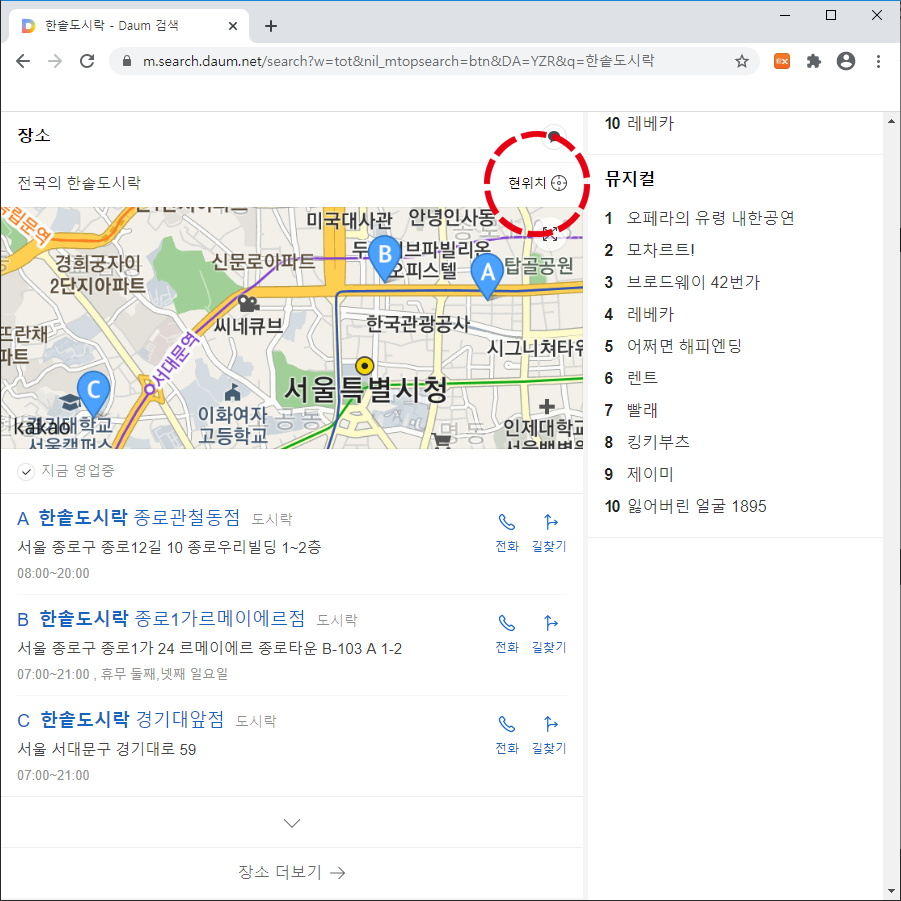Call 종로1가르메이에르점 via phone icon
The width and height of the screenshot is (901, 901).
(x=507, y=634)
